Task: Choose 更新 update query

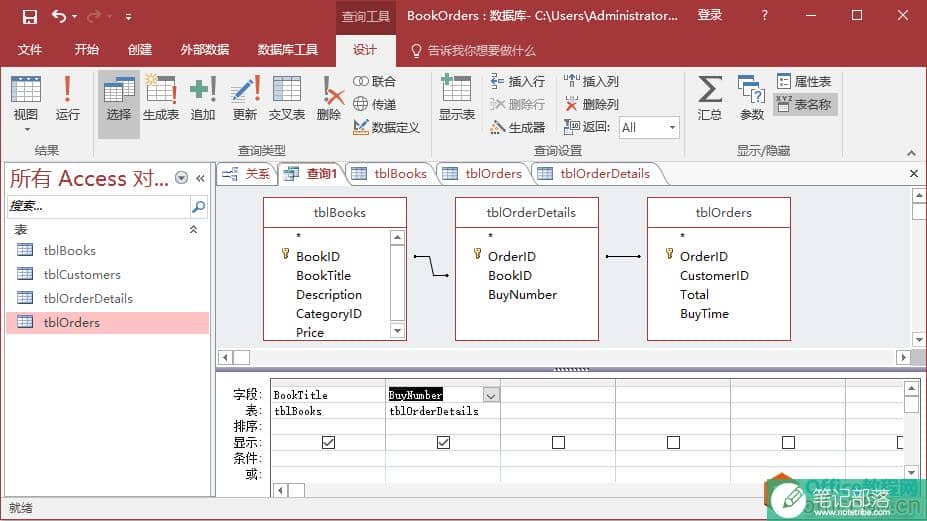Action: click(245, 98)
